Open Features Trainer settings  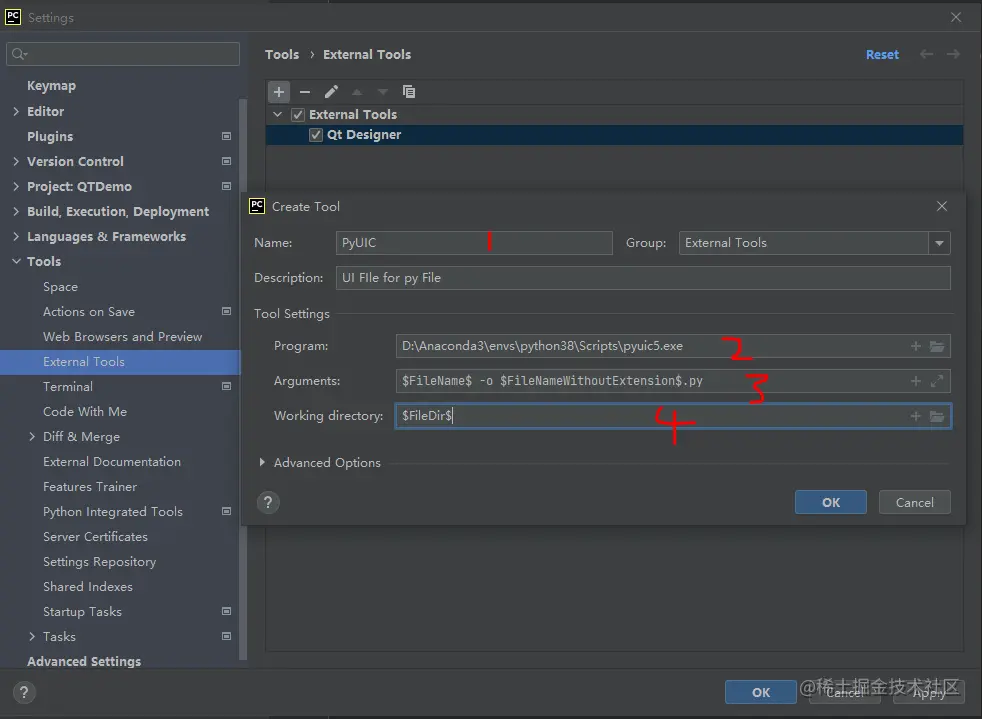pos(90,487)
